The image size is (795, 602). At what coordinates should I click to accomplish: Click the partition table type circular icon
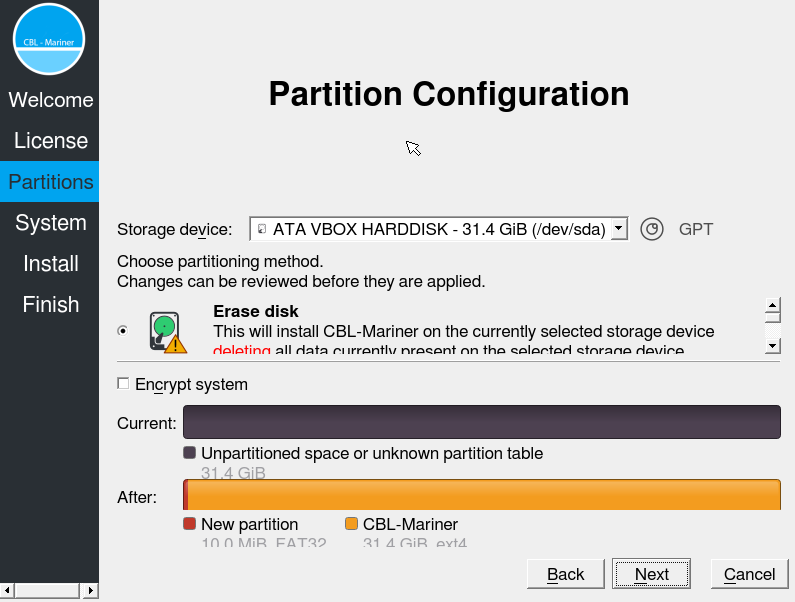652,229
